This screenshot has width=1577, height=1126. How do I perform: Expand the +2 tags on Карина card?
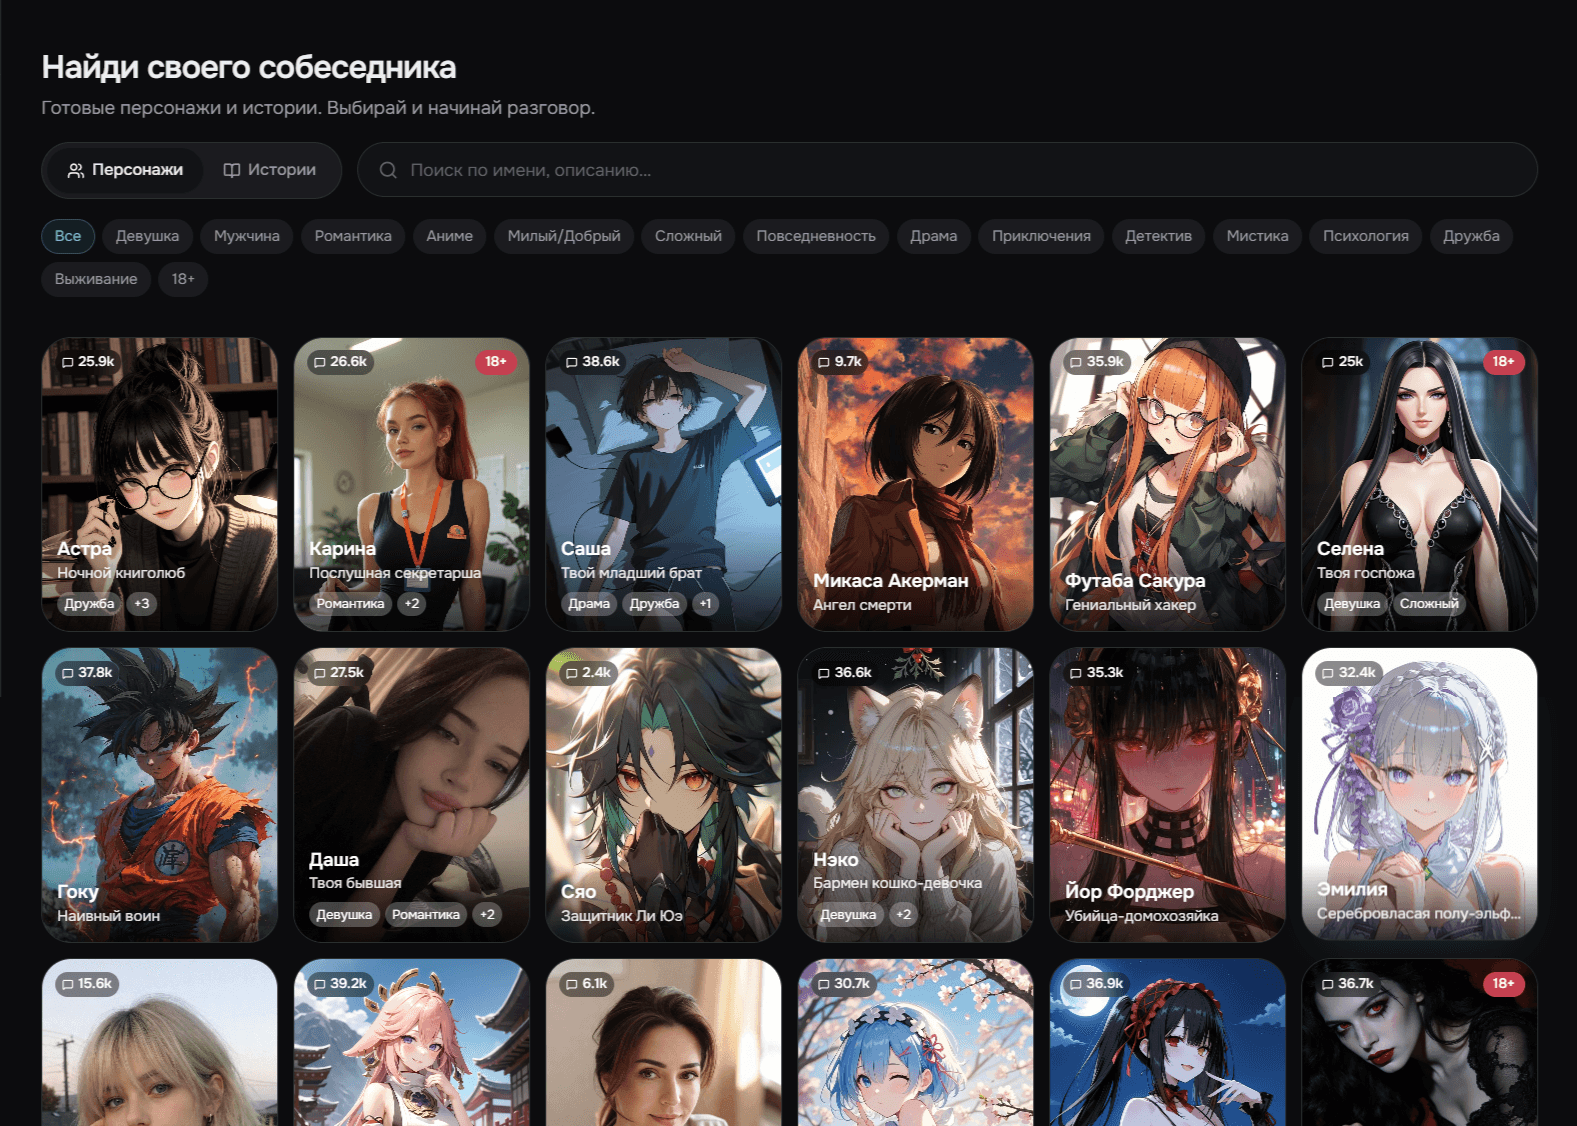coord(412,604)
